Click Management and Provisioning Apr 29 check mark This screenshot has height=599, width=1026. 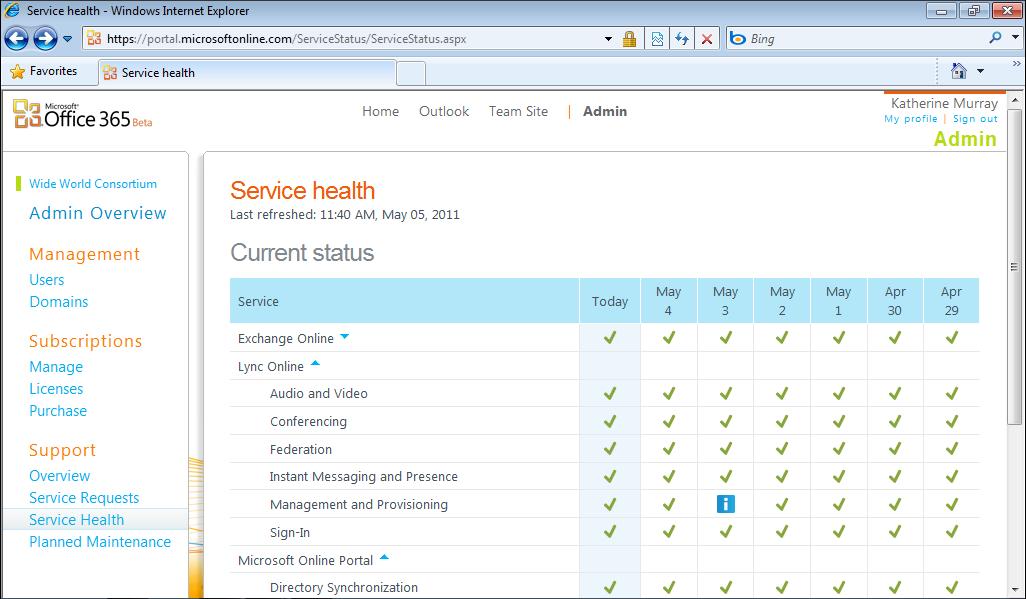coord(951,504)
